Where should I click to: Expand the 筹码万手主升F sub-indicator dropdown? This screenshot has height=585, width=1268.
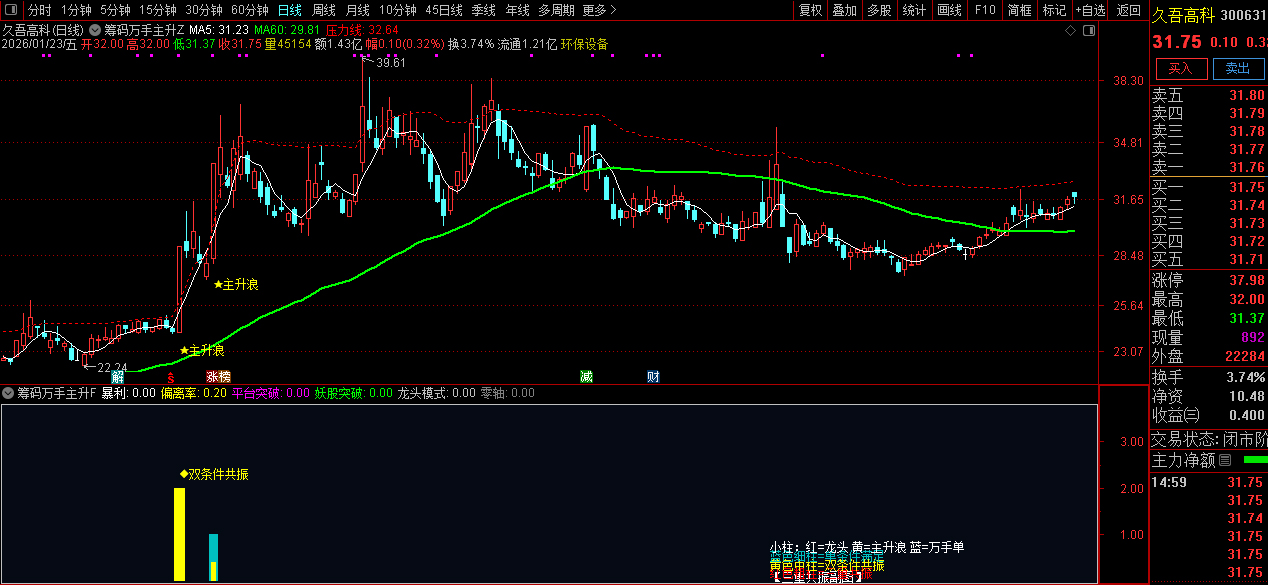8,393
